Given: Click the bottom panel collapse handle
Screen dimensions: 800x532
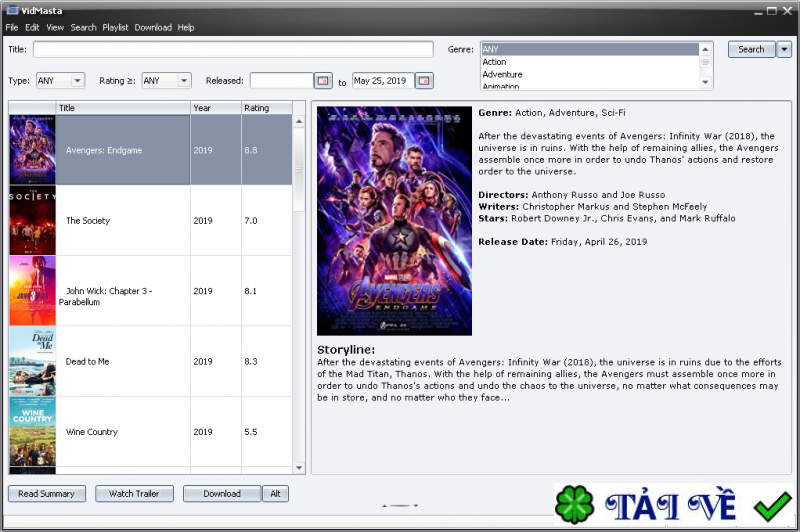Looking at the screenshot, I should pos(400,505).
